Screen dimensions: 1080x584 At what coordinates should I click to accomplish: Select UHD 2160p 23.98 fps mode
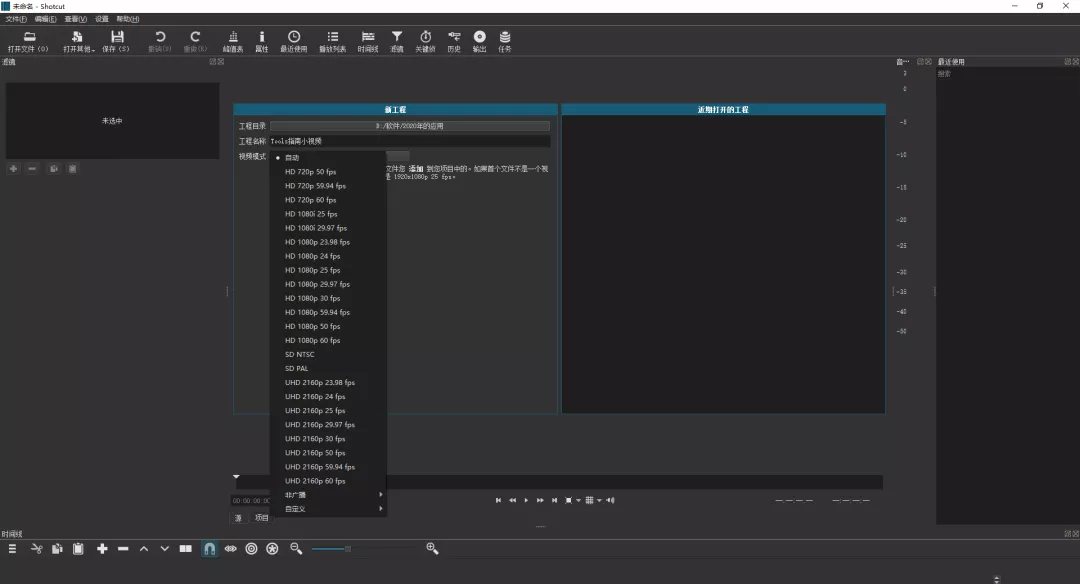pyautogui.click(x=328, y=382)
